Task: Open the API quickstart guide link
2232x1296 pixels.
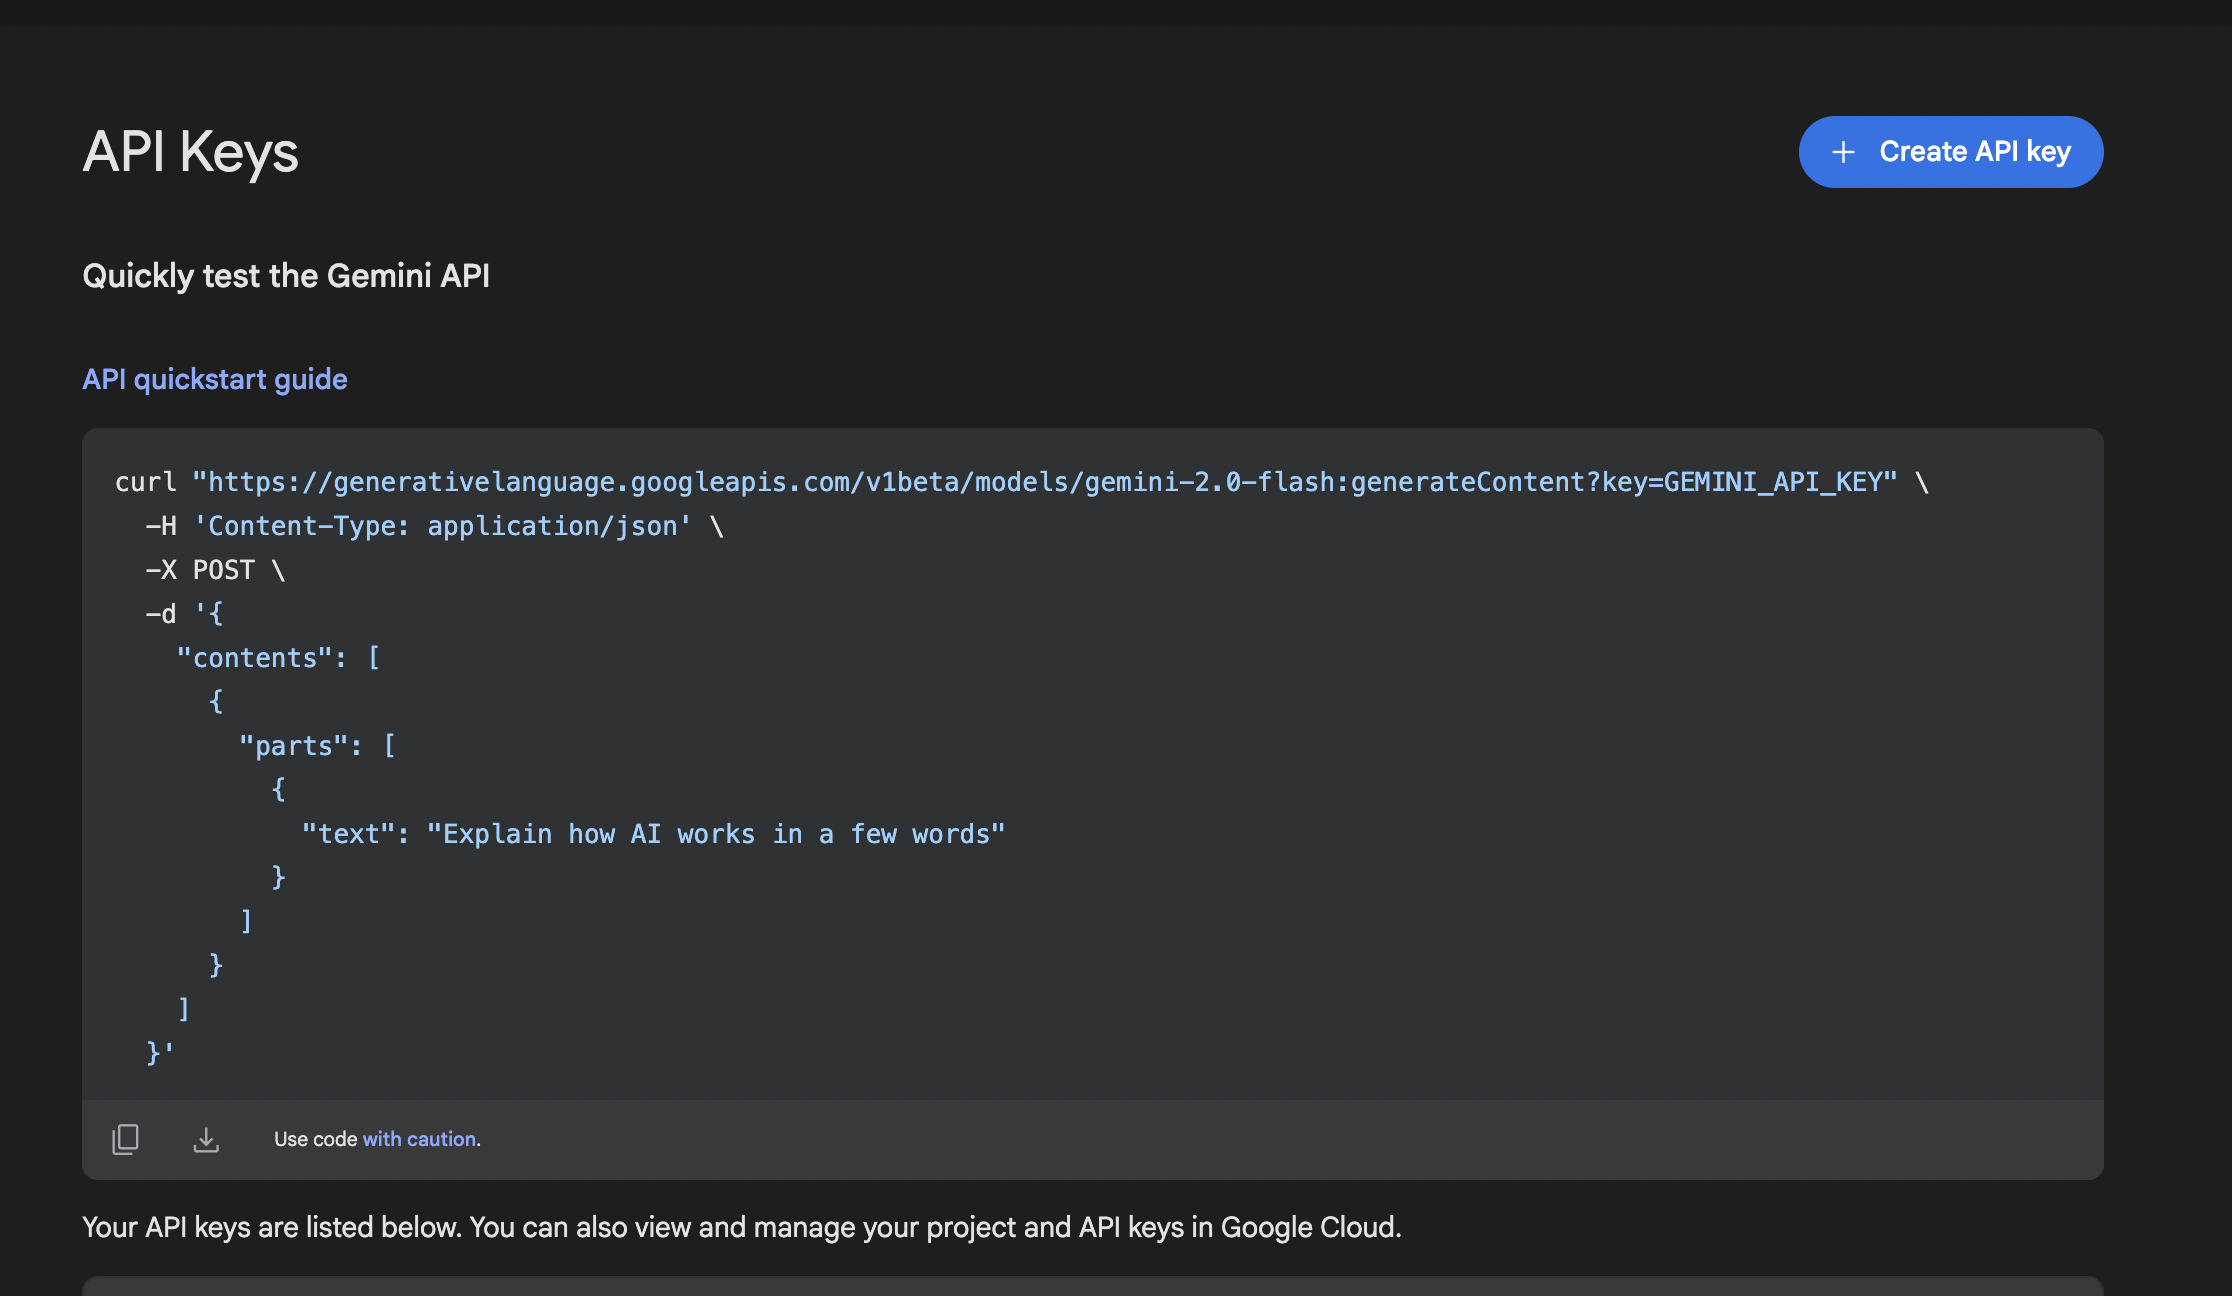Action: click(x=214, y=379)
